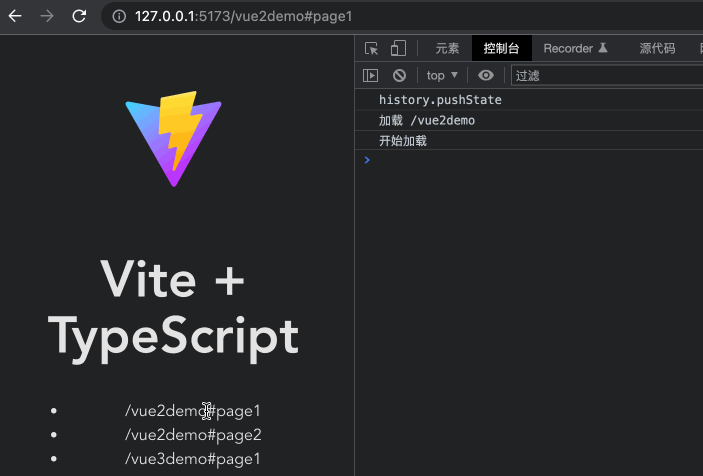This screenshot has height=476, width=703.
Task: View site information icon in address bar
Action: [119, 17]
